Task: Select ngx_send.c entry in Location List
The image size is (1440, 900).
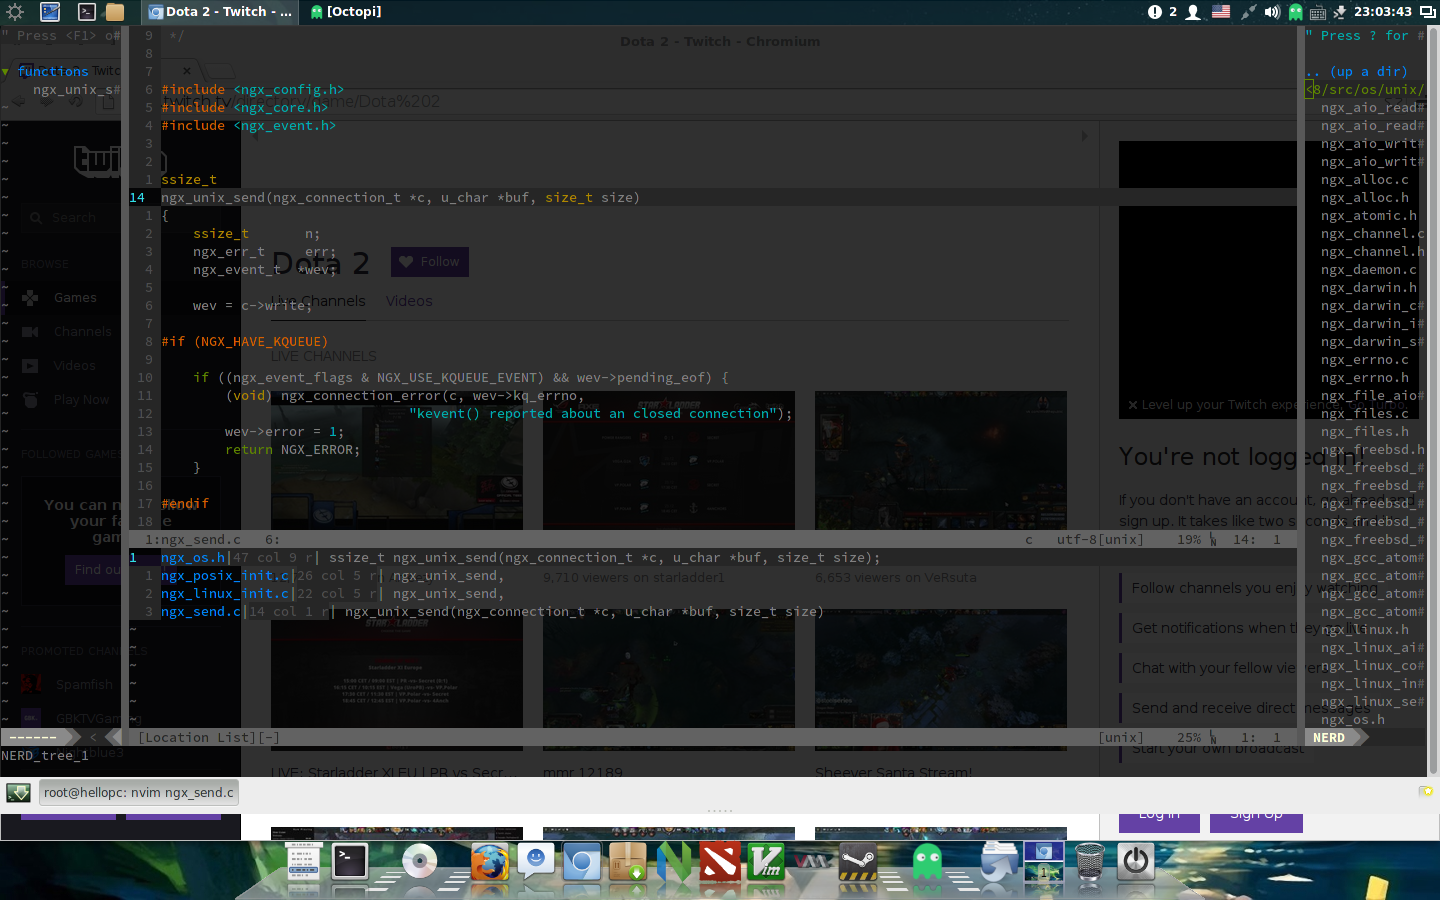Action: [201, 612]
